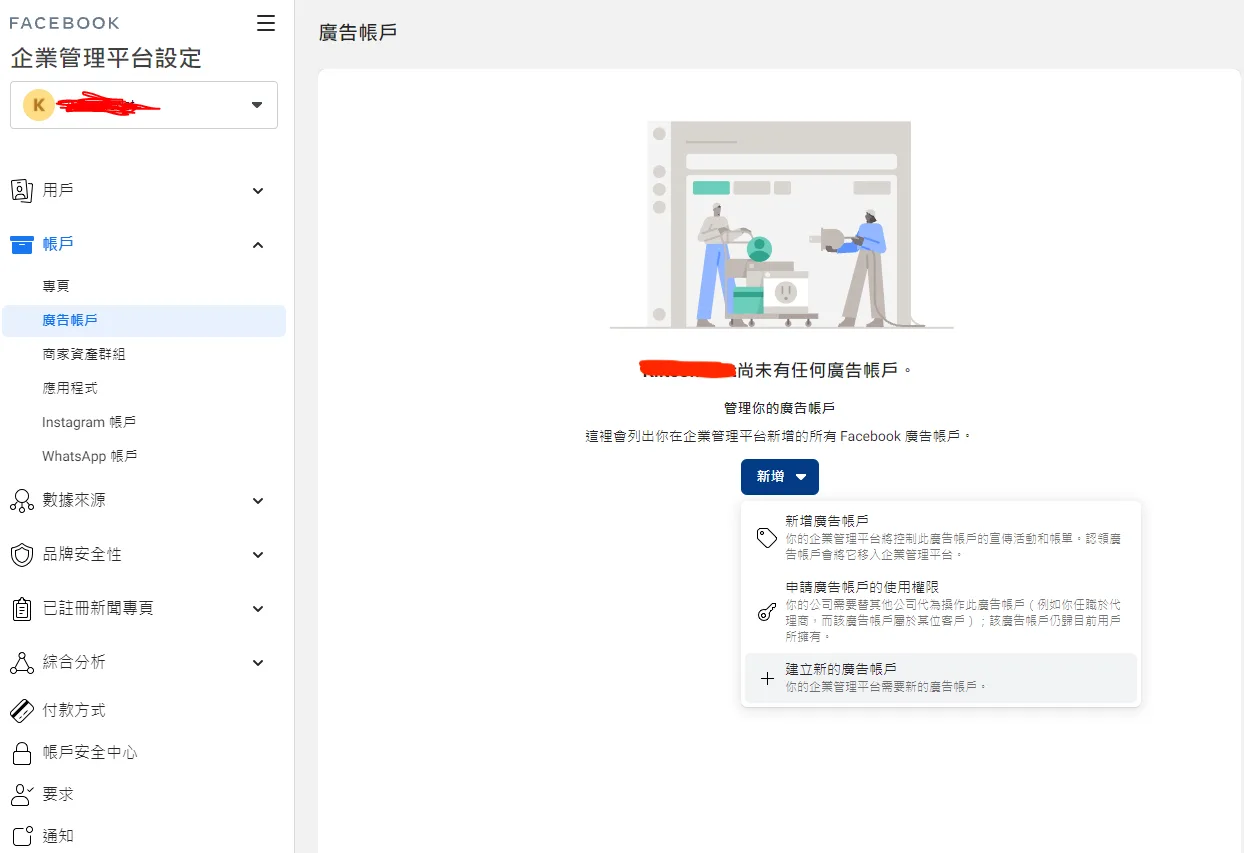Open the 要求 requests icon

[x=21, y=794]
